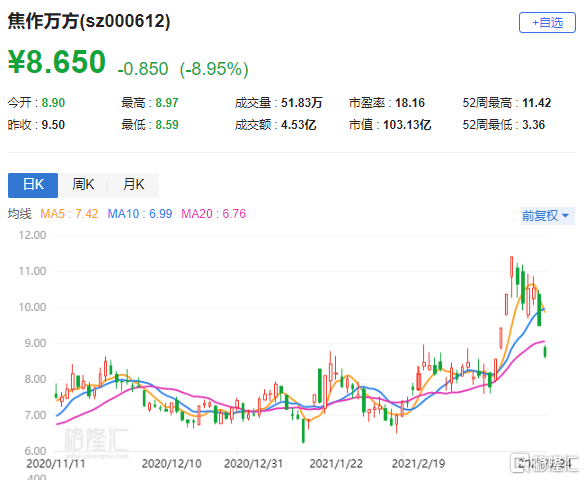Click the stock title 焦作万方(sz000612)
Screen dimensions: 585x480
pos(89,21)
